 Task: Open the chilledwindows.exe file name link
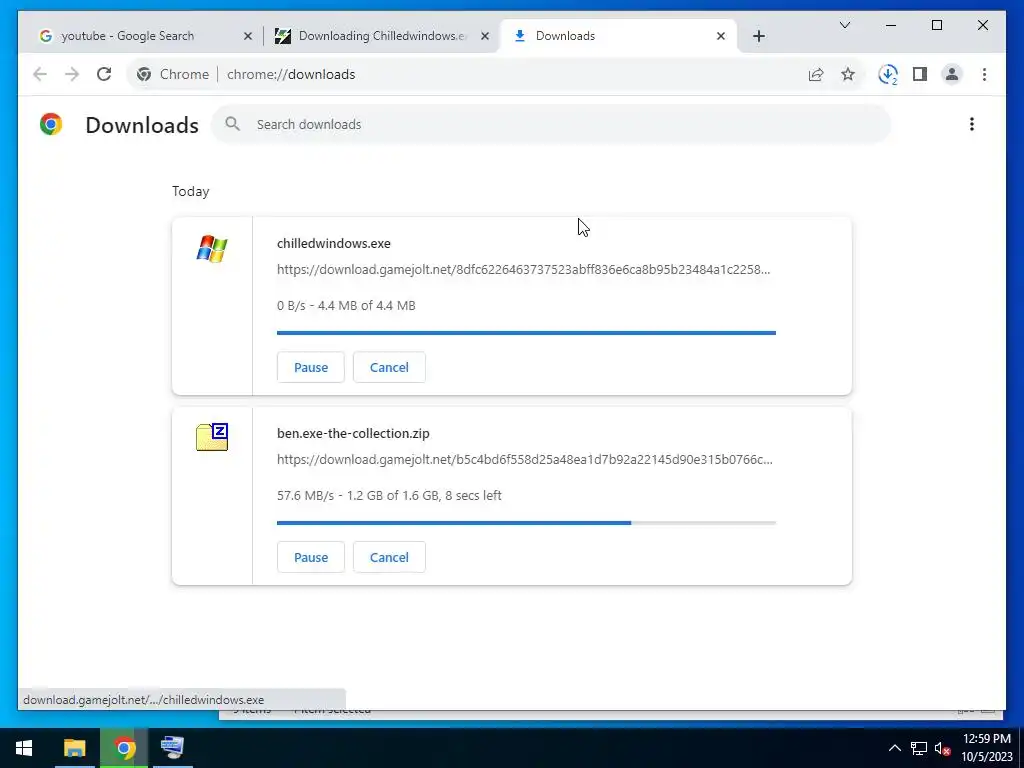pos(334,244)
